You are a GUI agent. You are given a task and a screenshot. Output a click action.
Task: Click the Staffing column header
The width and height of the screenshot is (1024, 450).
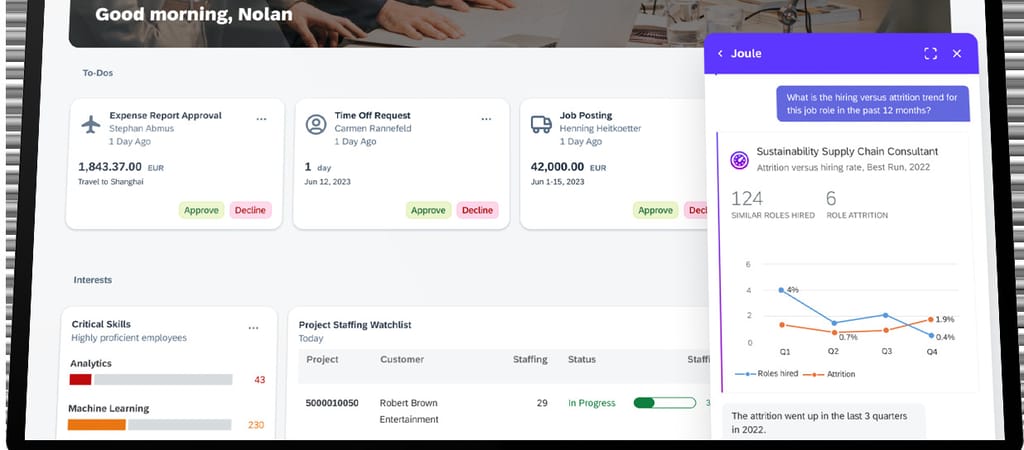coord(530,359)
